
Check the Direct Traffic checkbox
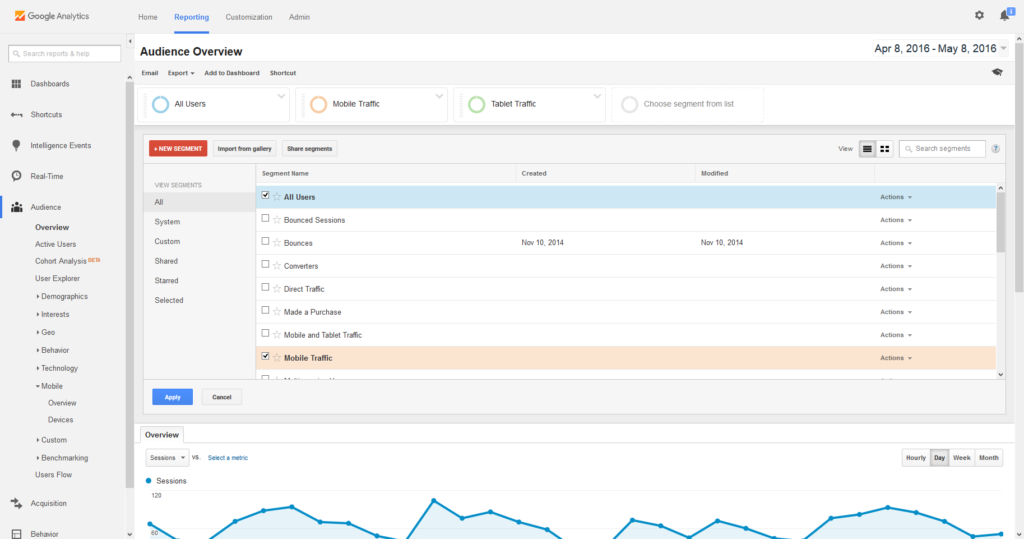[265, 287]
